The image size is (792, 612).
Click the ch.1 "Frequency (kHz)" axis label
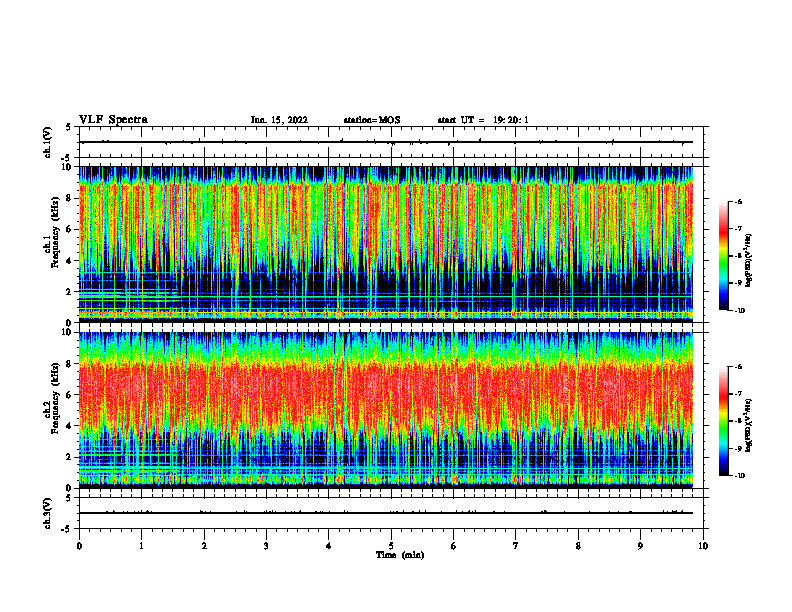[x=54, y=232]
